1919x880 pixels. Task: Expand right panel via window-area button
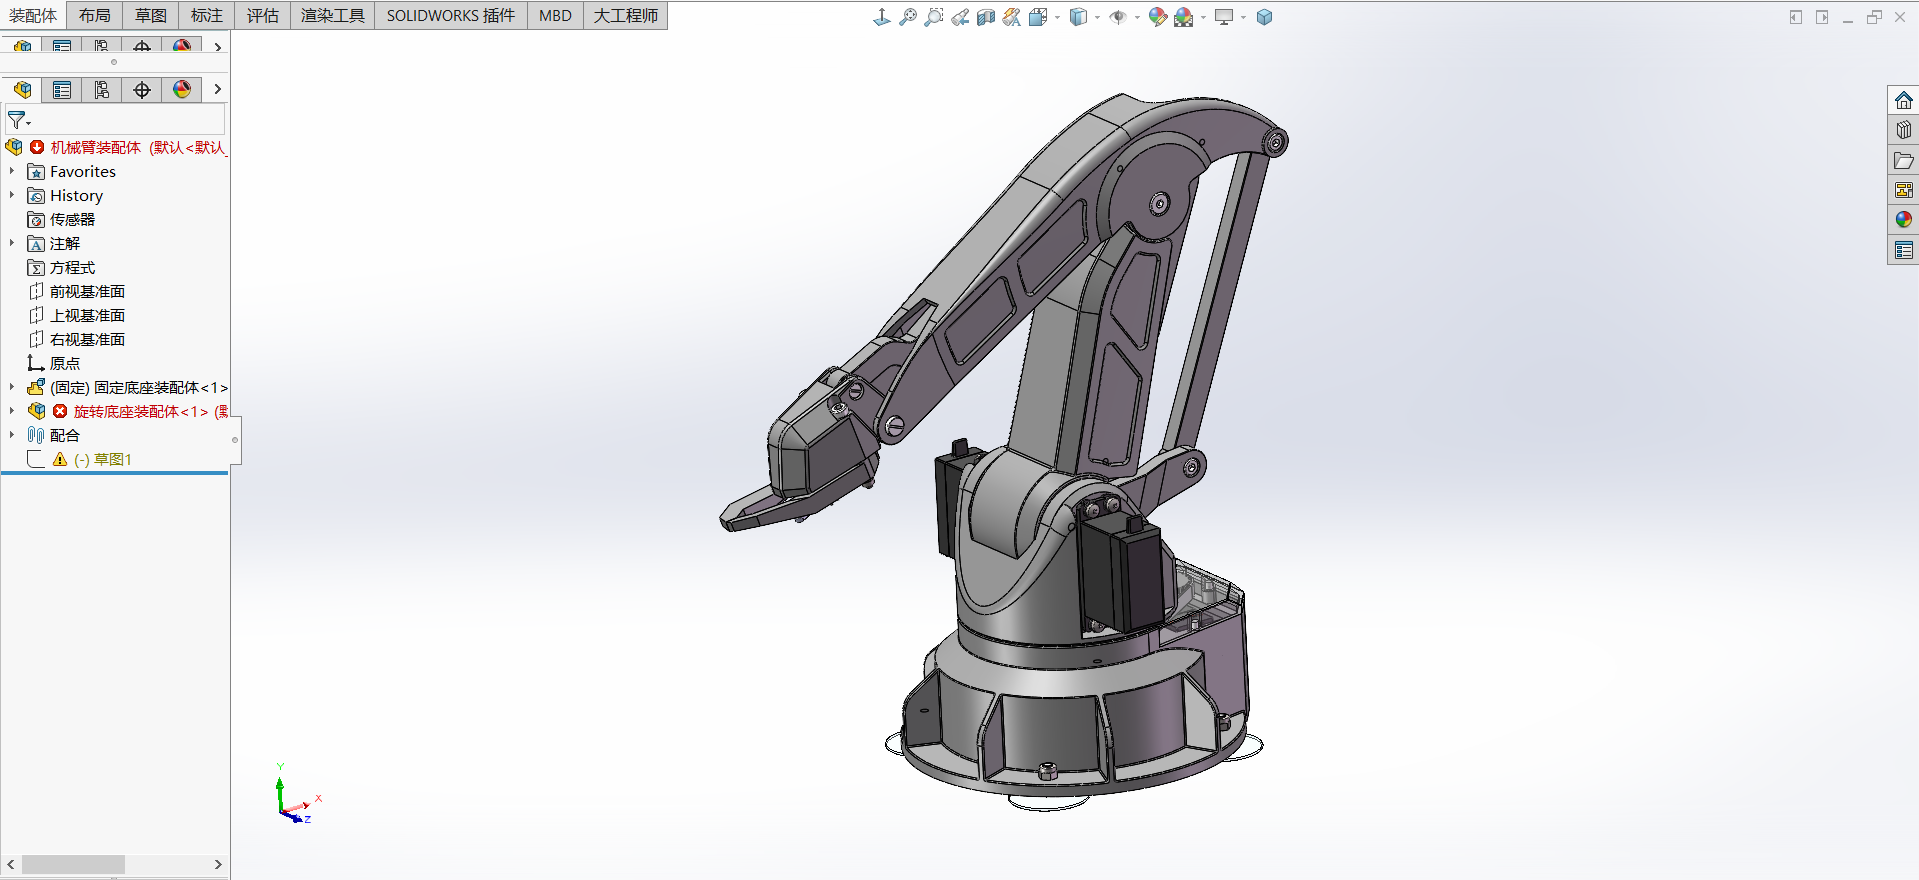[x=1822, y=17]
